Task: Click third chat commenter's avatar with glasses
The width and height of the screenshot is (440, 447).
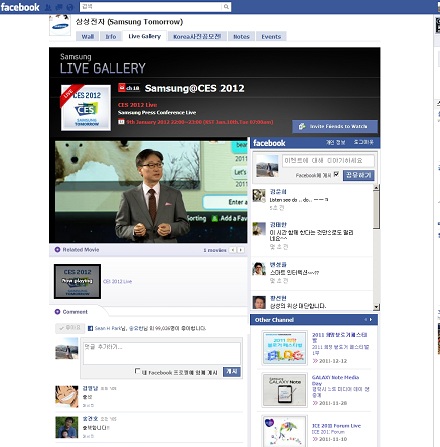Action: tap(259, 269)
